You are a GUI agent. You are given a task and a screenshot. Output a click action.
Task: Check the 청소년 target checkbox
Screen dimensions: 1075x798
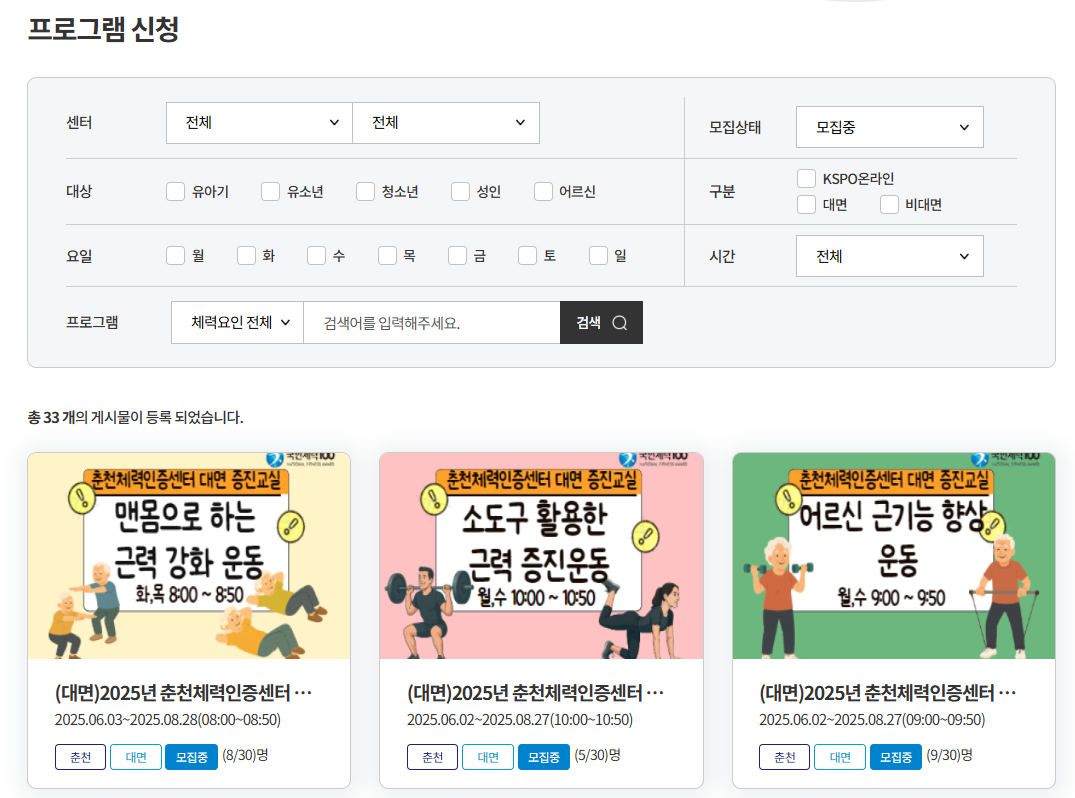tap(365, 191)
